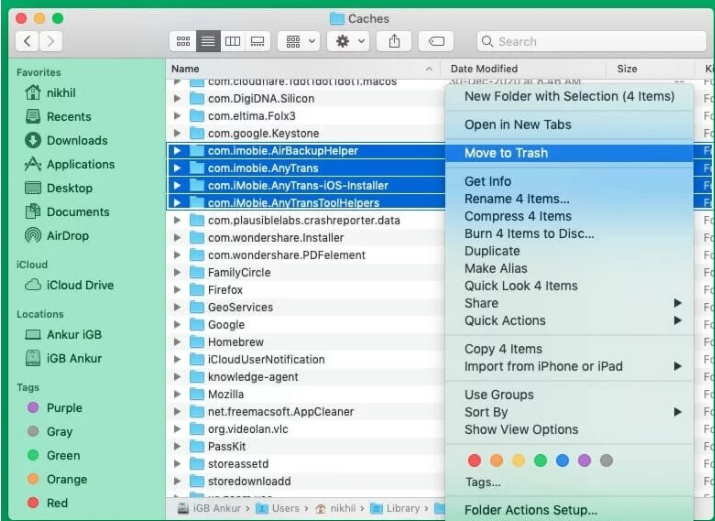The width and height of the screenshot is (715, 521).
Task: Open the group-by arrangement dropdown
Action: click(299, 41)
